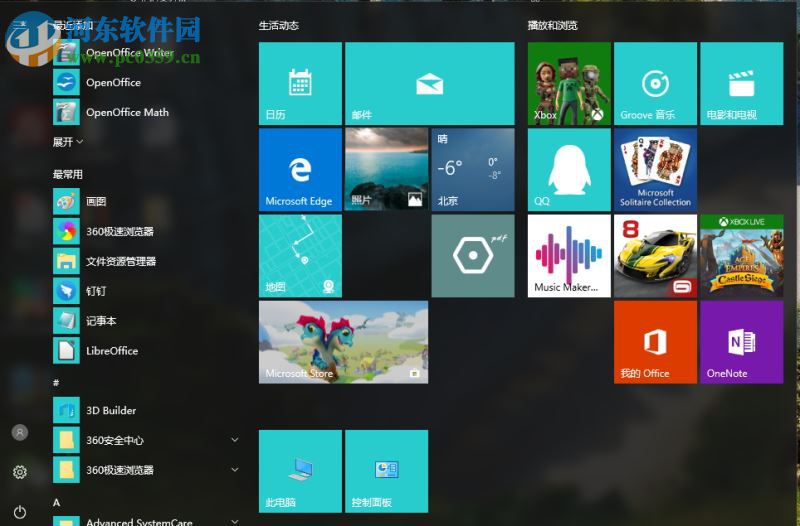This screenshot has width=800, height=526.
Task: Launch the Xbox tile
Action: click(569, 83)
